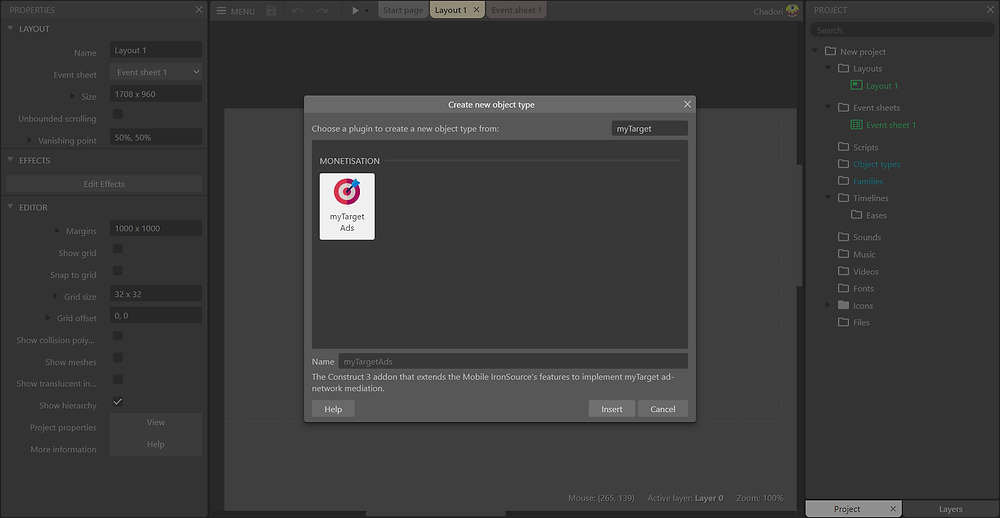Image resolution: width=1000 pixels, height=518 pixels.
Task: Open the preview options dropdown arrow
Action: click(x=367, y=11)
